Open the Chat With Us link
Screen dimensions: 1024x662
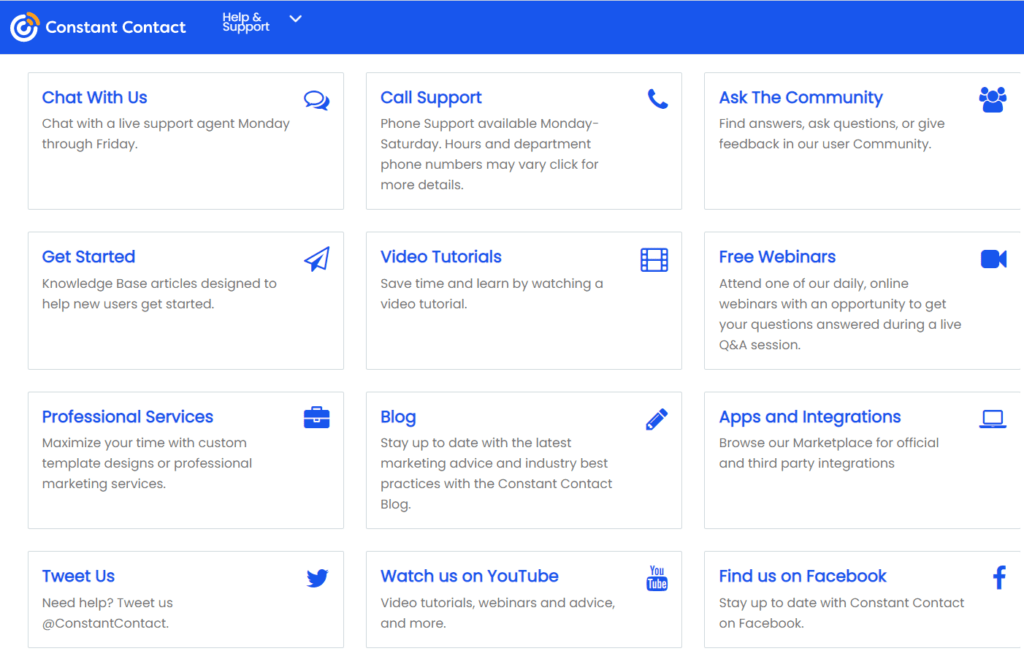(x=94, y=97)
